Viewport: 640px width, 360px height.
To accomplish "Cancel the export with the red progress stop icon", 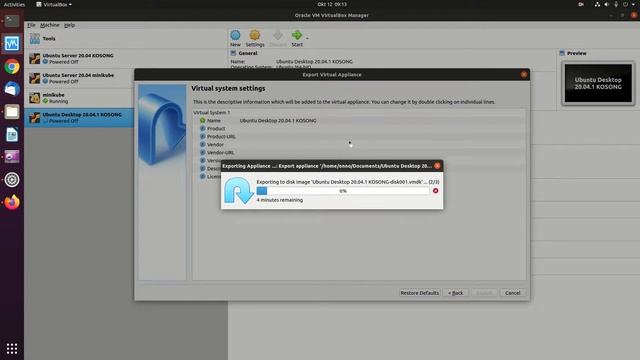I will [436, 191].
